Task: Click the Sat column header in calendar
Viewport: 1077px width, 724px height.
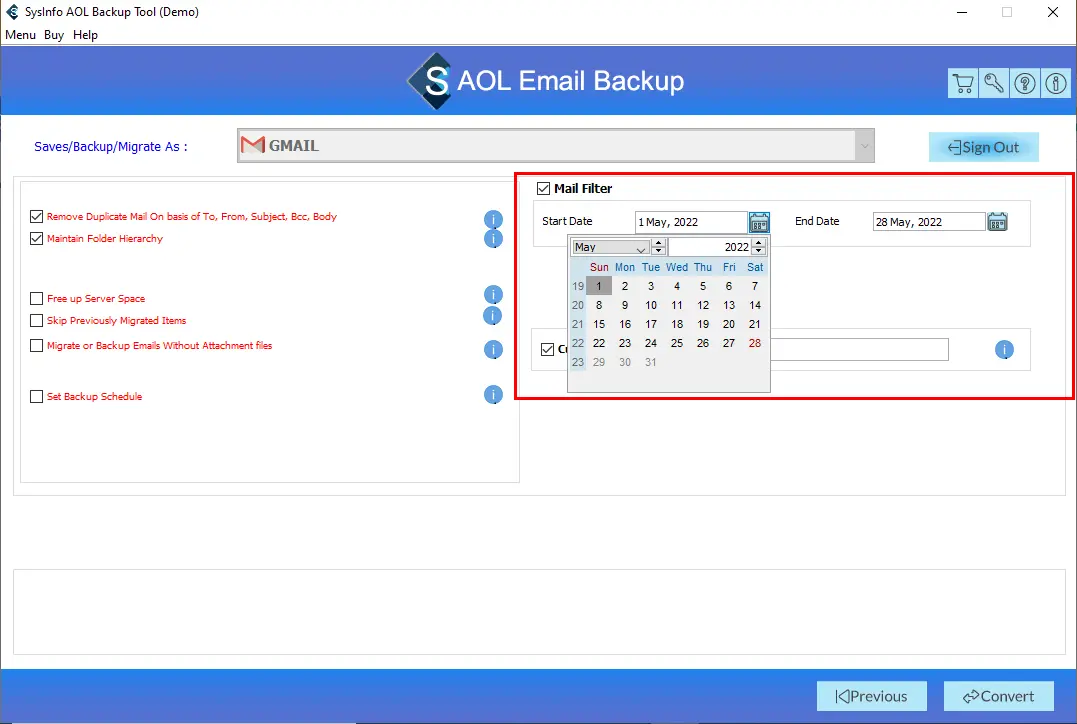Action: (755, 267)
